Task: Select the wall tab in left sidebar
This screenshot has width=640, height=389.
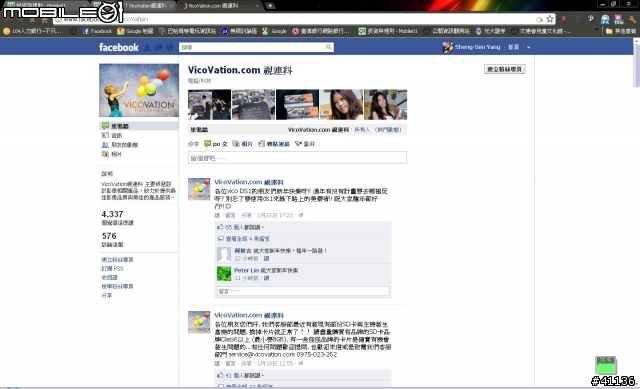Action: (139, 126)
